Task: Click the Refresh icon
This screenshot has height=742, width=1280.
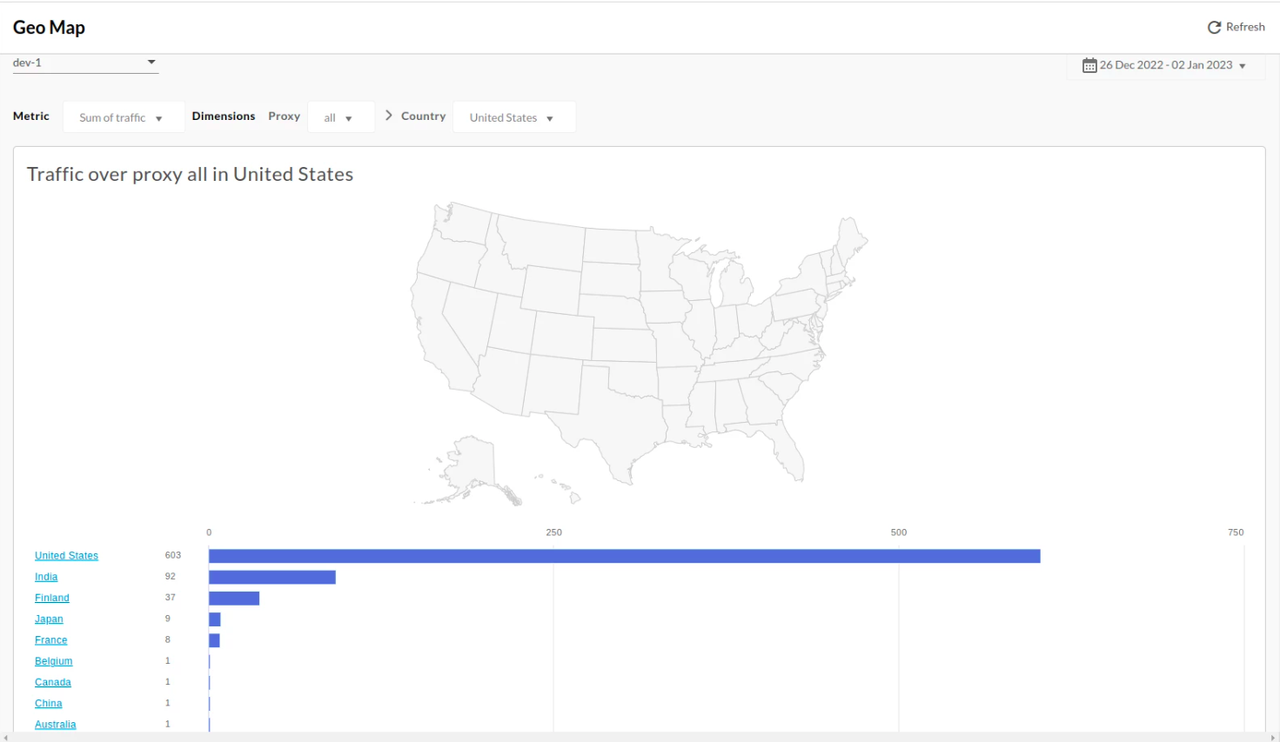Action: 1214,27
